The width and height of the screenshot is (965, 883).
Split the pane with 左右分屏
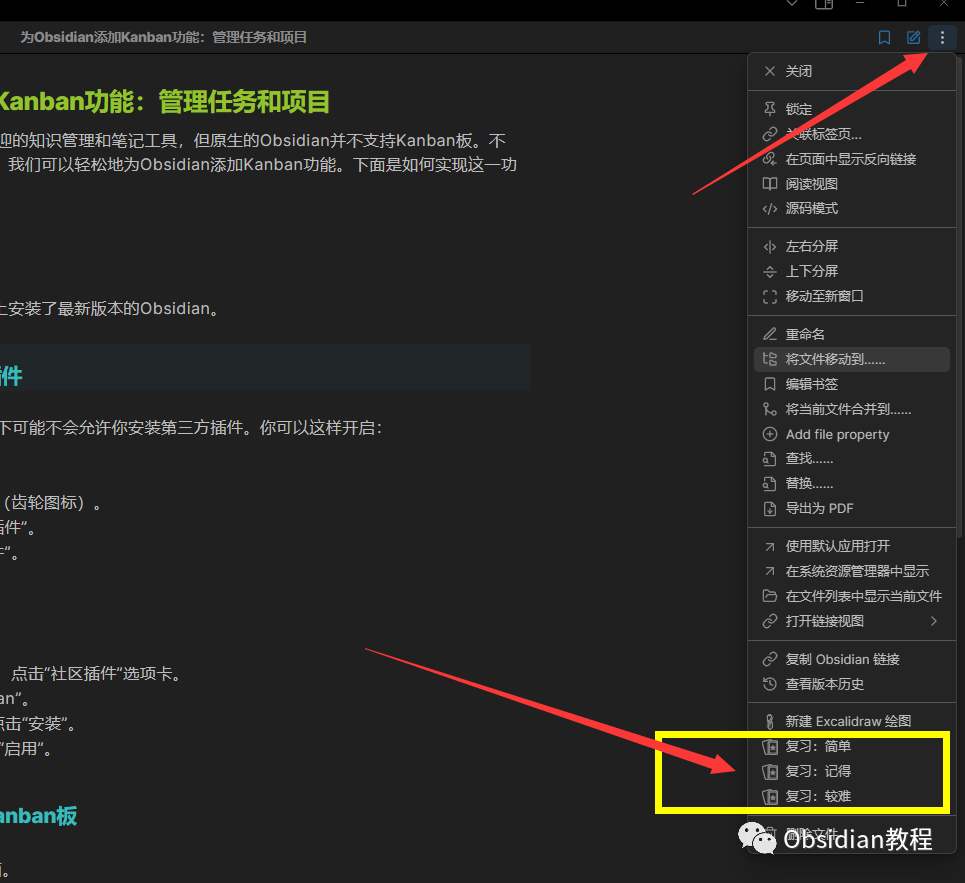852,247
